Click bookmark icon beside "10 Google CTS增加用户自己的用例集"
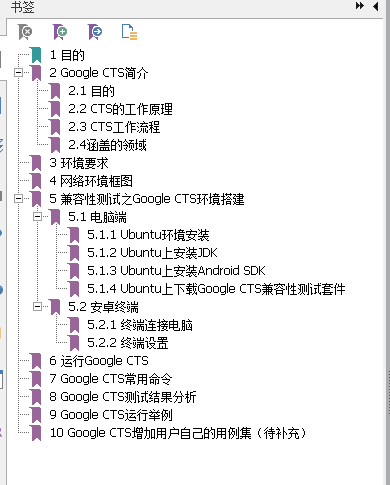The image size is (390, 485). (36, 433)
